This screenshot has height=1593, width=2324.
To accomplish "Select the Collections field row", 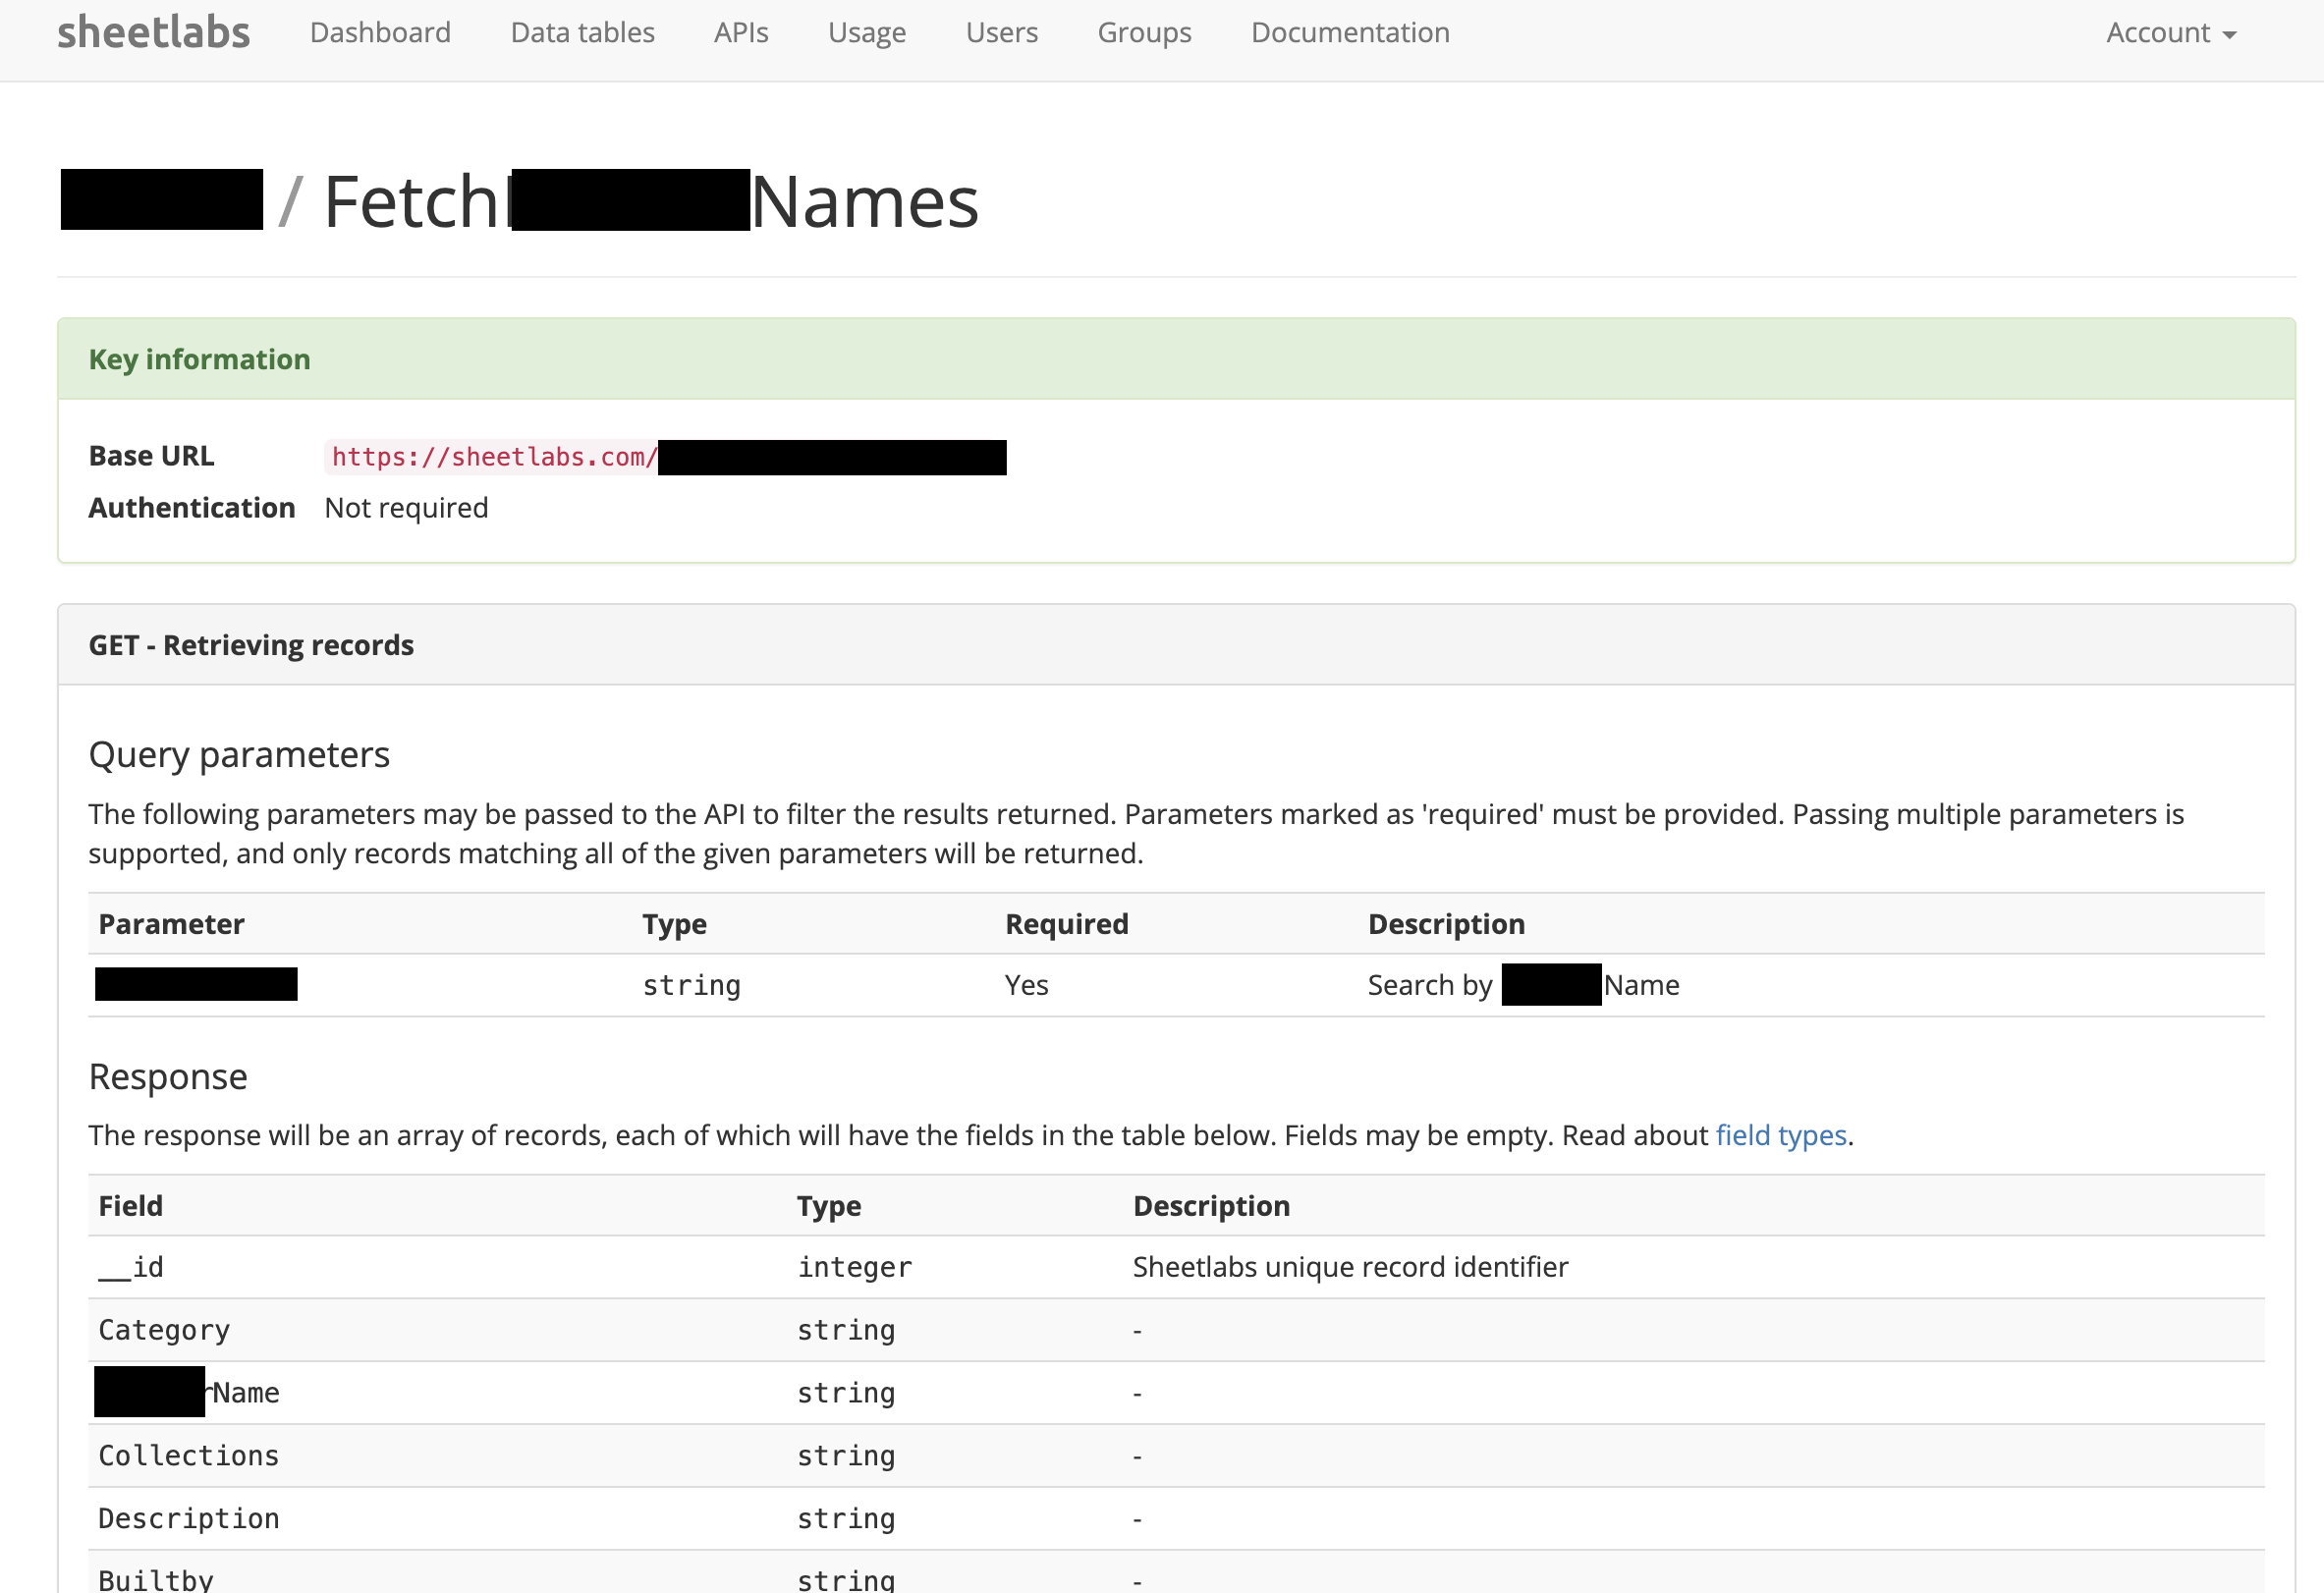I will click(x=1176, y=1456).
